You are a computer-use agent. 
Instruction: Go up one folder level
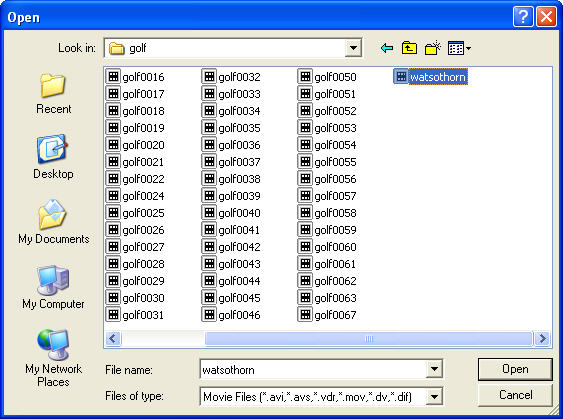pos(409,48)
